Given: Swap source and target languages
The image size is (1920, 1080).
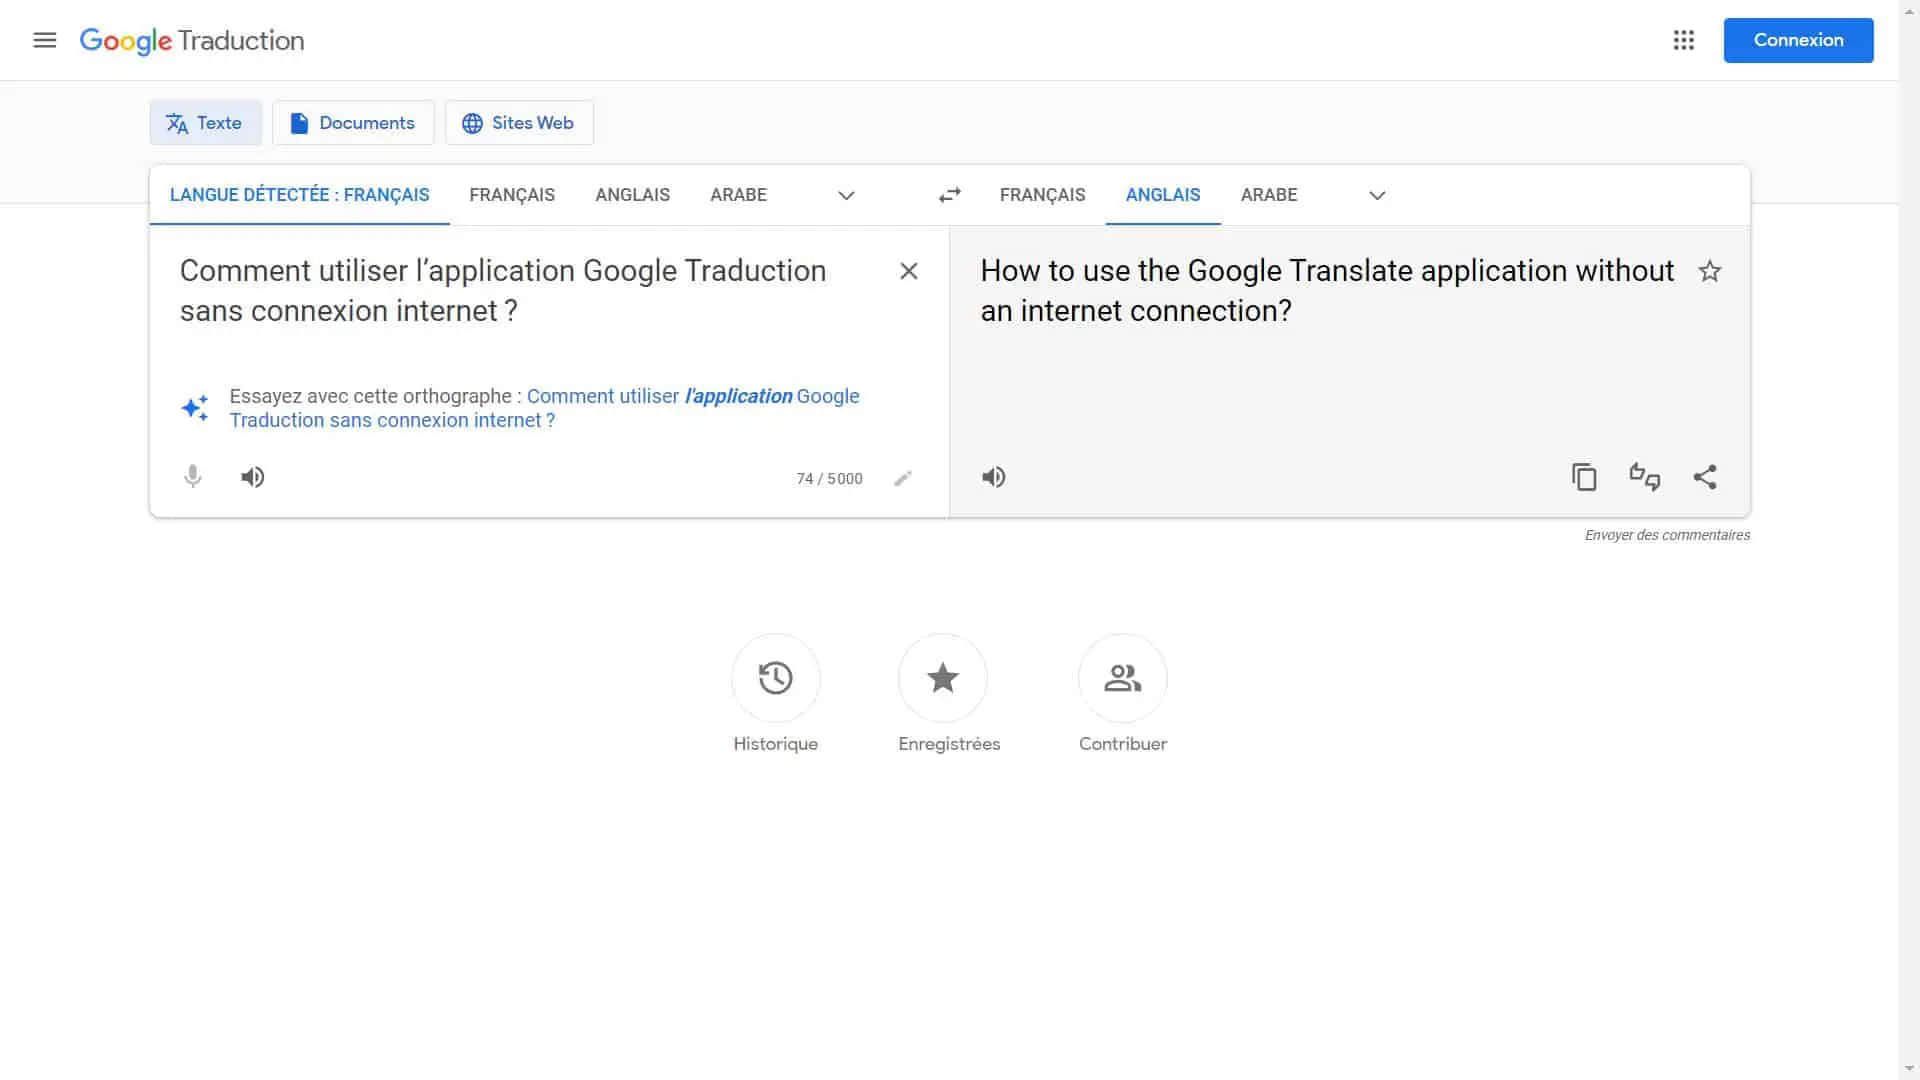Looking at the screenshot, I should (949, 195).
